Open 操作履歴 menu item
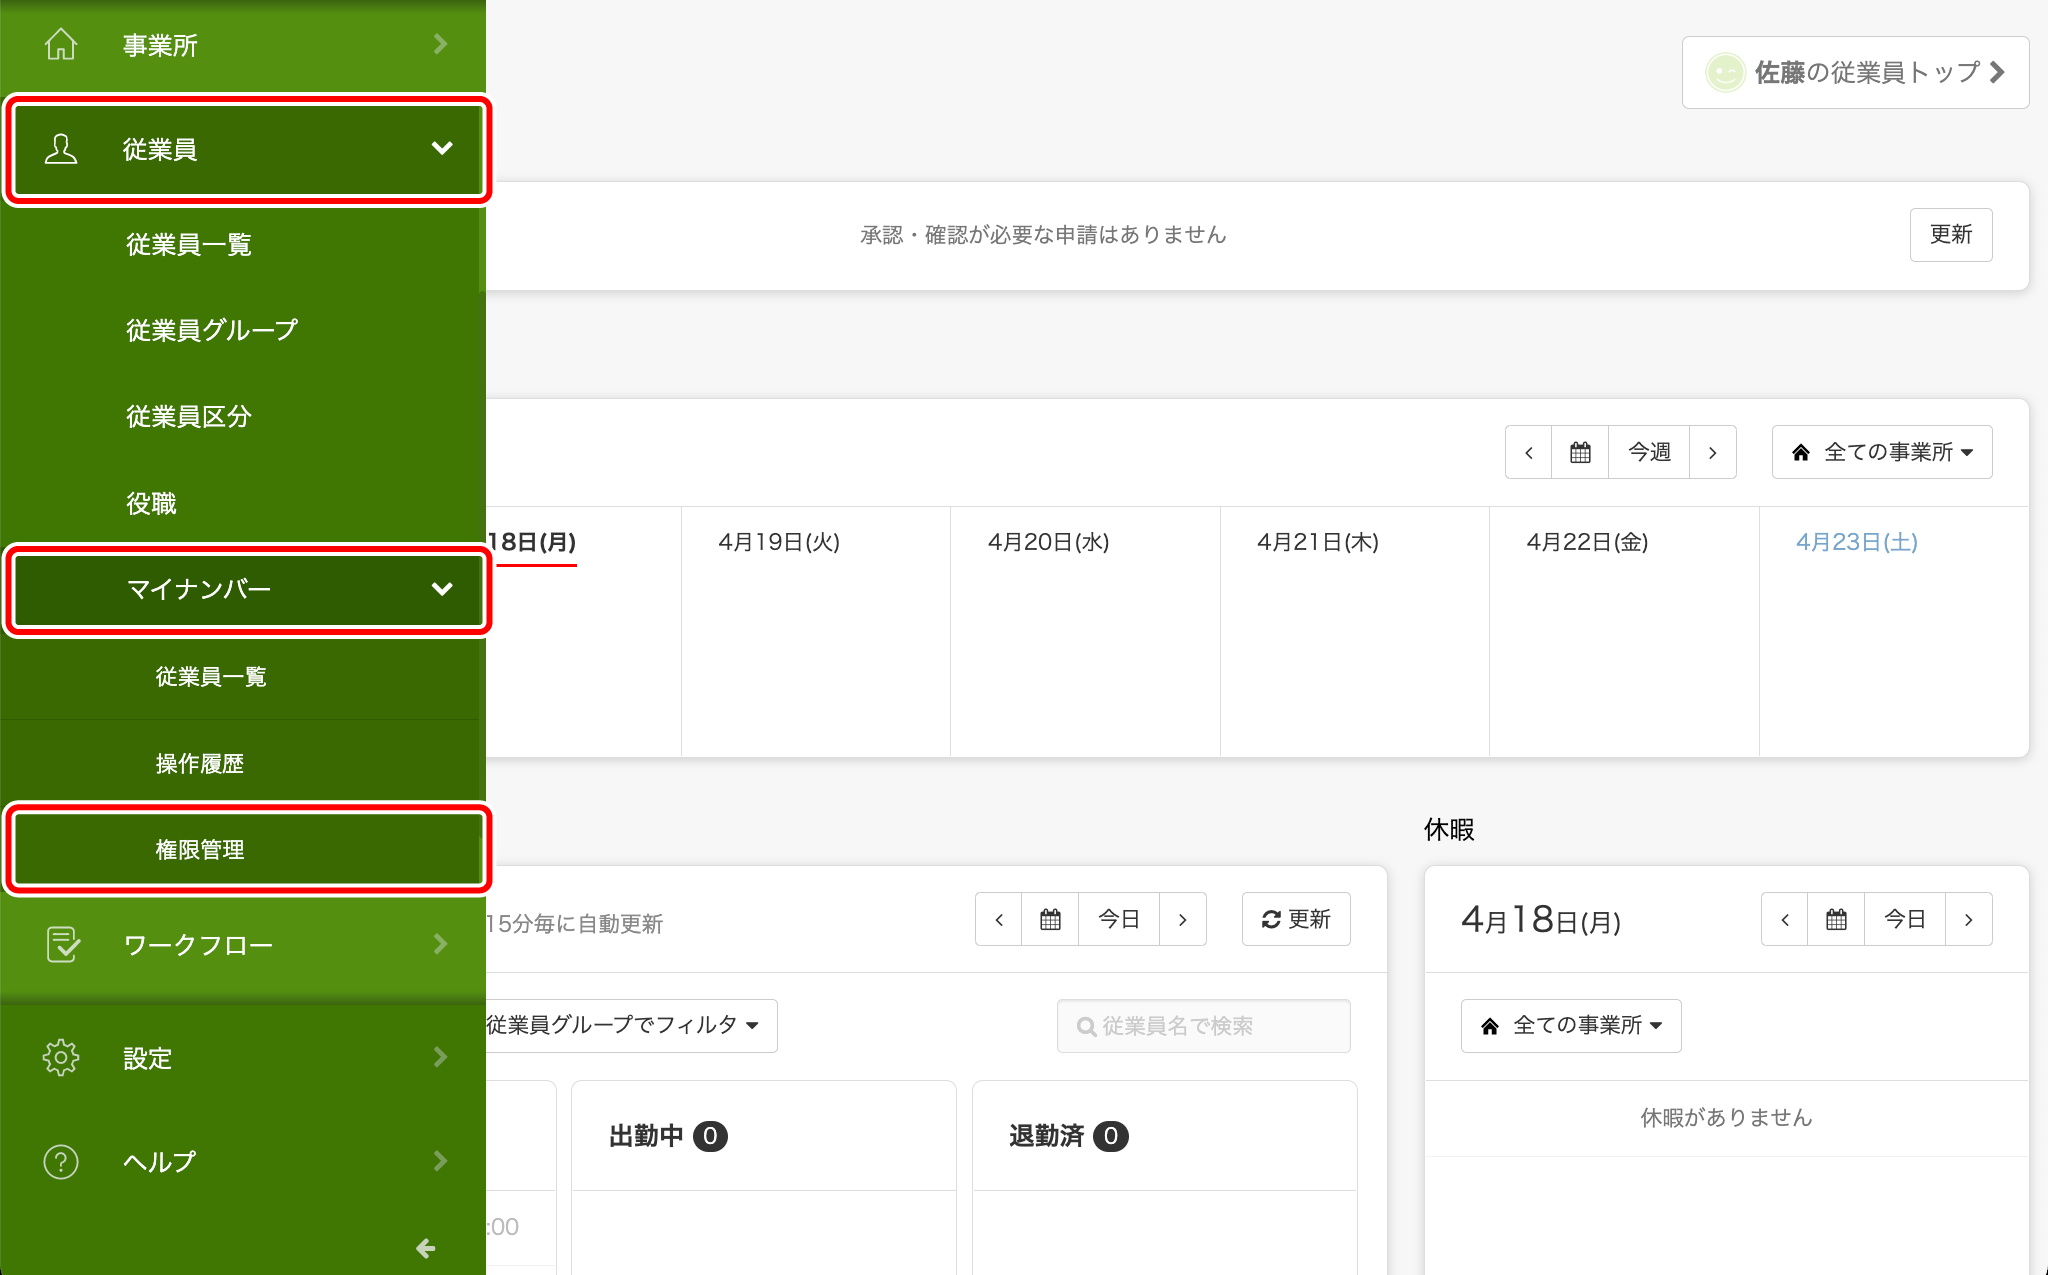Screen dimensions: 2048x1275 (243, 764)
